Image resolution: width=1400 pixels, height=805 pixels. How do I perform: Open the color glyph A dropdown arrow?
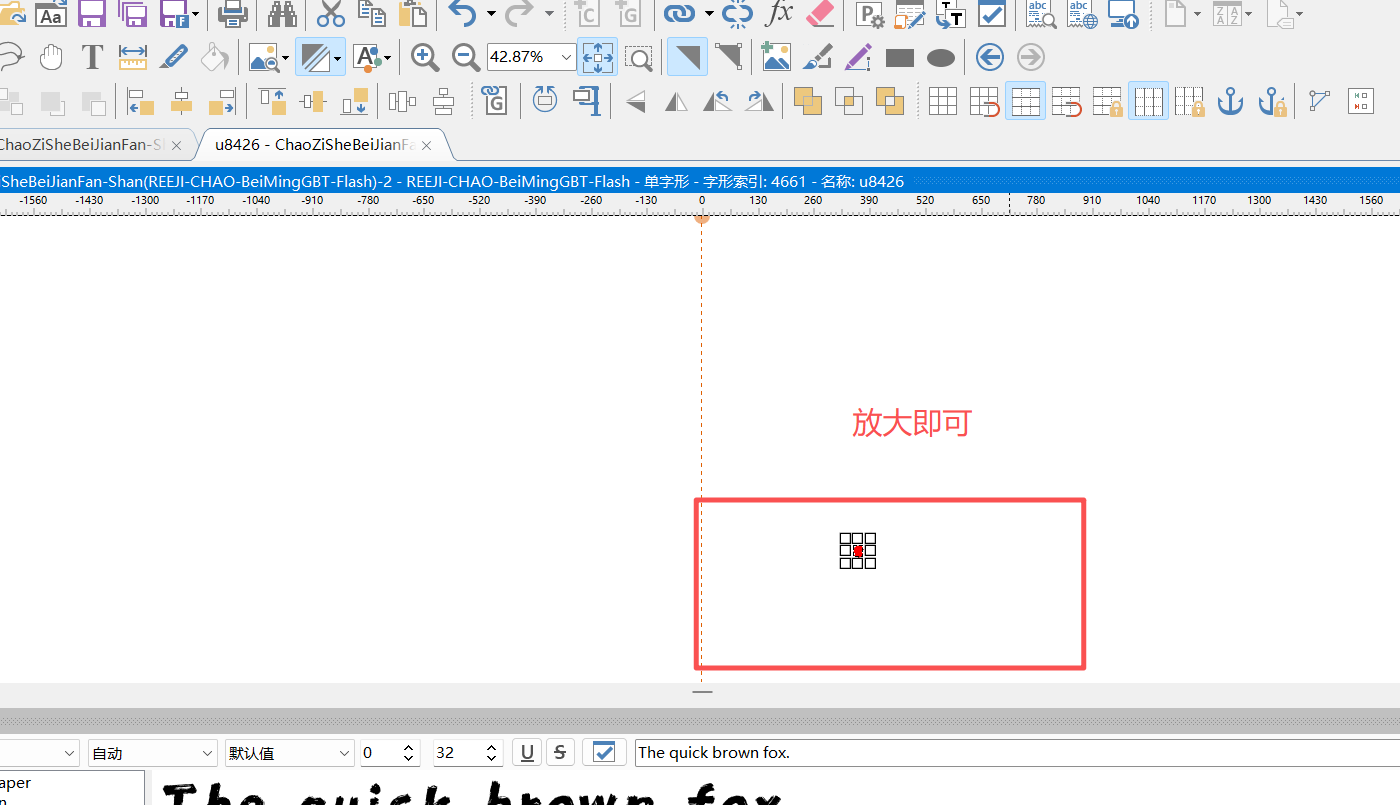click(x=388, y=58)
